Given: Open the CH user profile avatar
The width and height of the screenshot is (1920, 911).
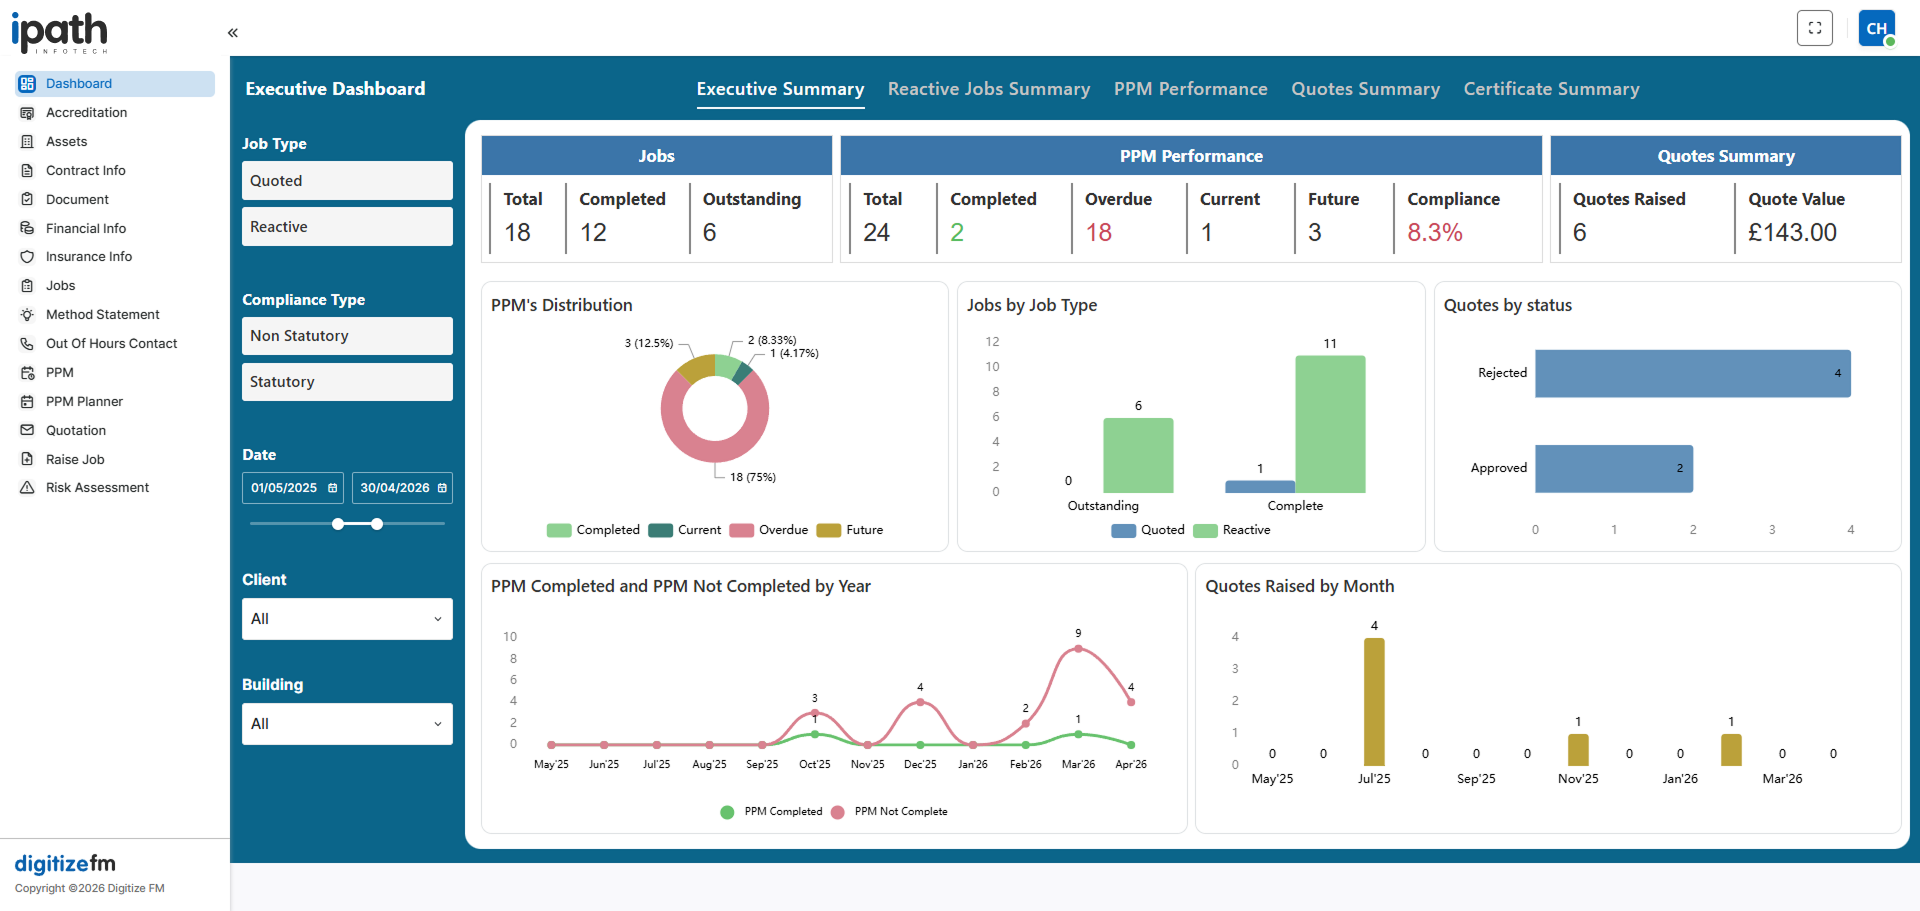Looking at the screenshot, I should (x=1877, y=28).
